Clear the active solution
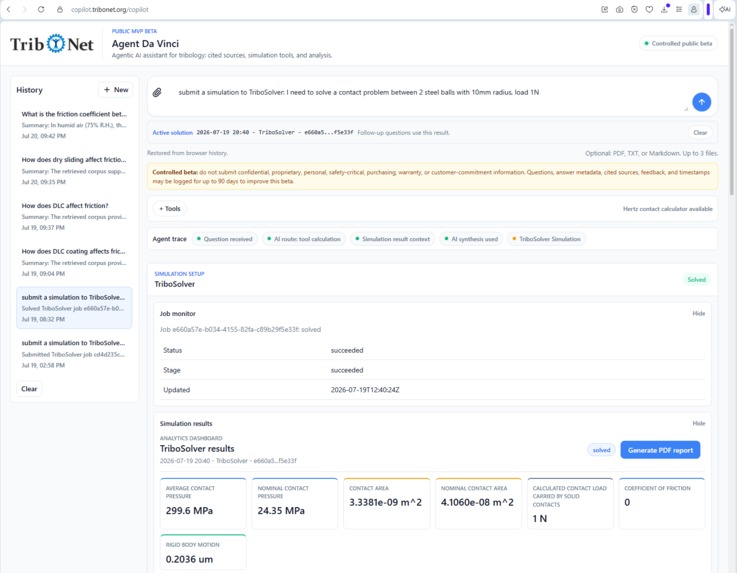This screenshot has height=573, width=737. 700,133
